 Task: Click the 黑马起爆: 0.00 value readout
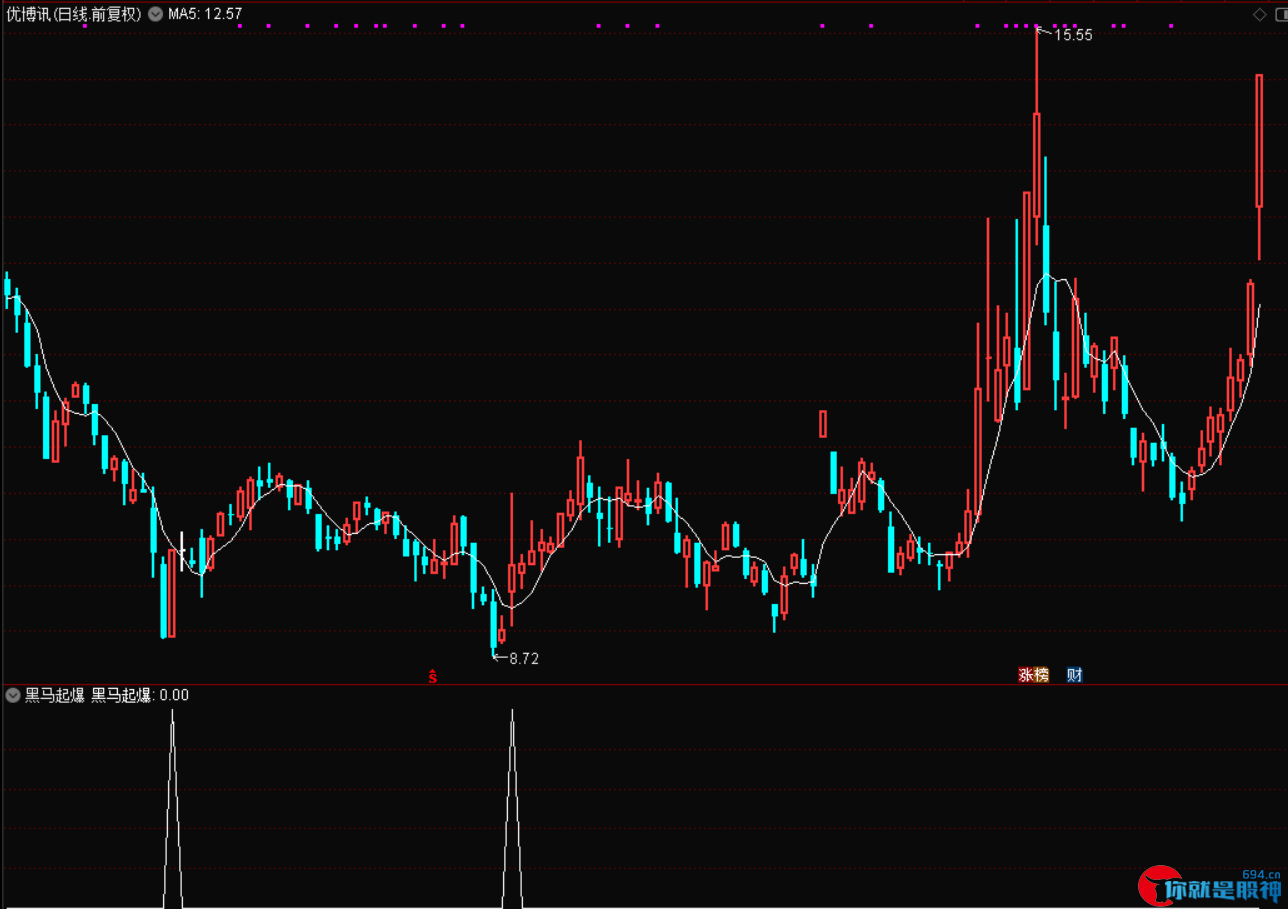[x=140, y=695]
